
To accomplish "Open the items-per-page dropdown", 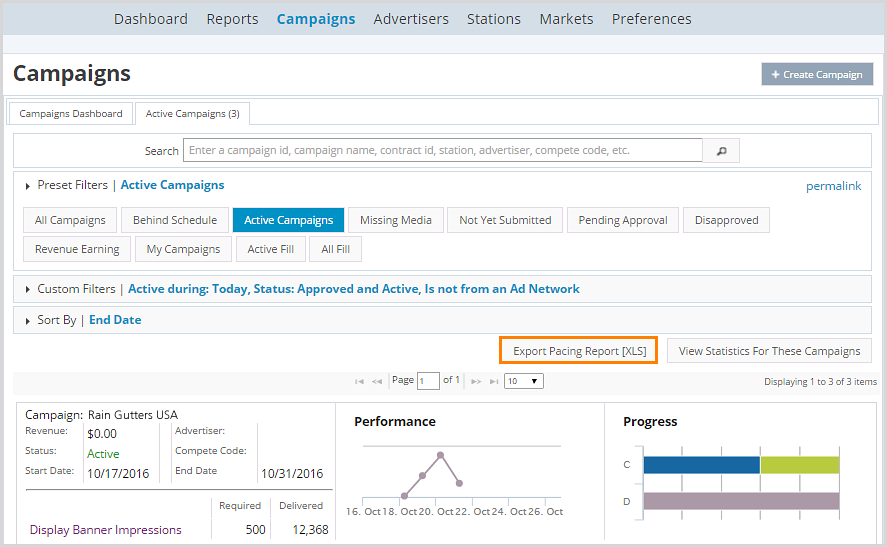I will click(x=523, y=381).
